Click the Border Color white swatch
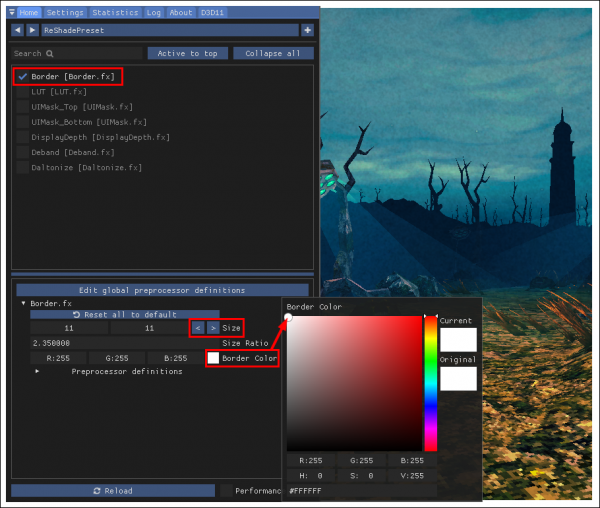Screen dimensions: 600x508 click(213, 358)
